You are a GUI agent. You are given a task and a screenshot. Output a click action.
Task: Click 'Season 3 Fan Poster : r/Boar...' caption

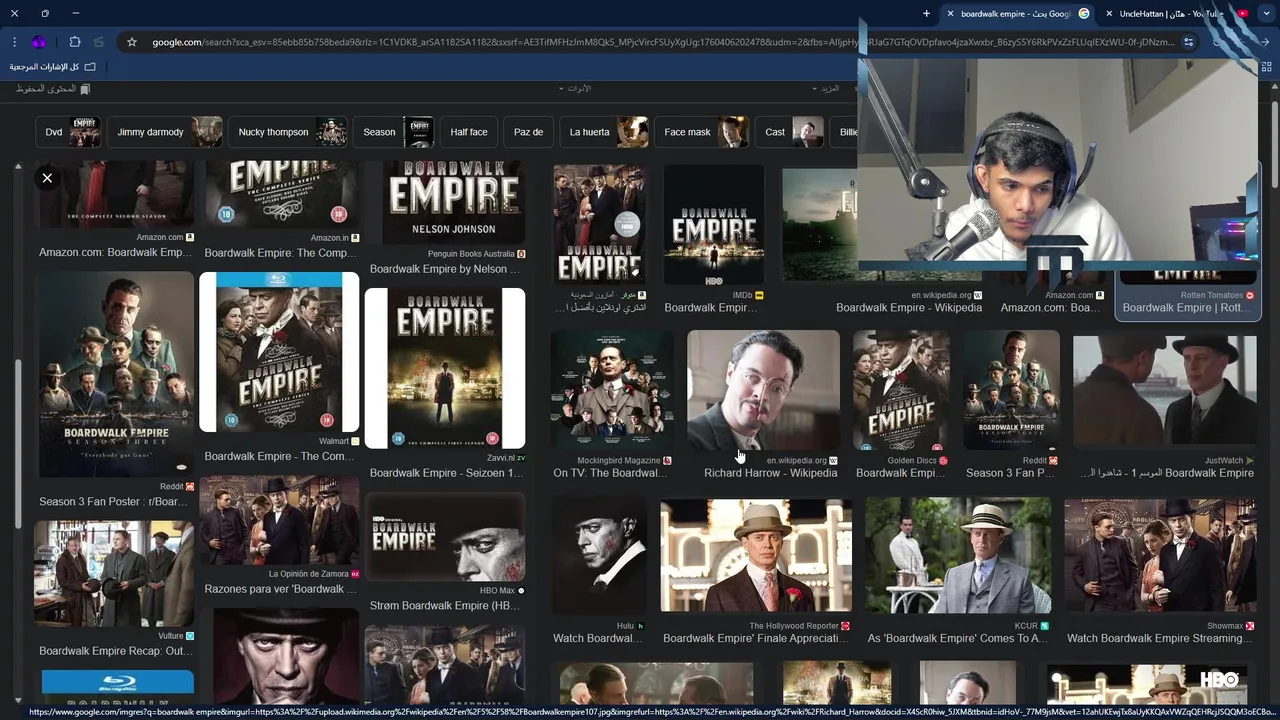[x=113, y=502]
